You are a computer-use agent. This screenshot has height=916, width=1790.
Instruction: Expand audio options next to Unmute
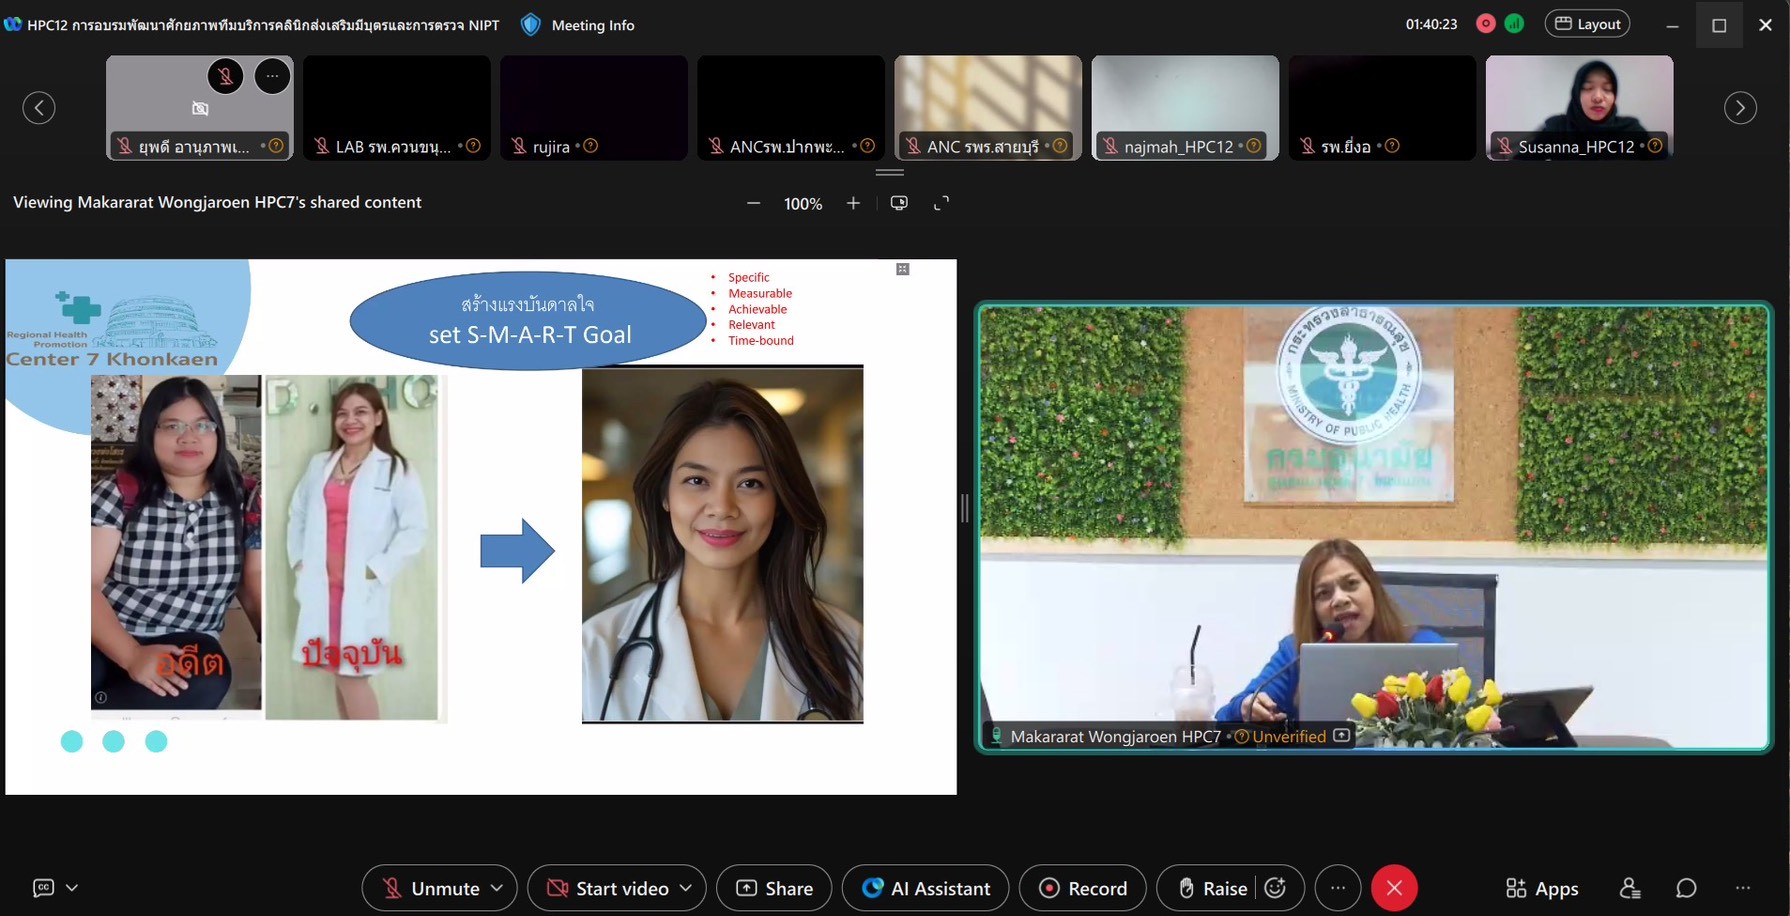point(497,888)
